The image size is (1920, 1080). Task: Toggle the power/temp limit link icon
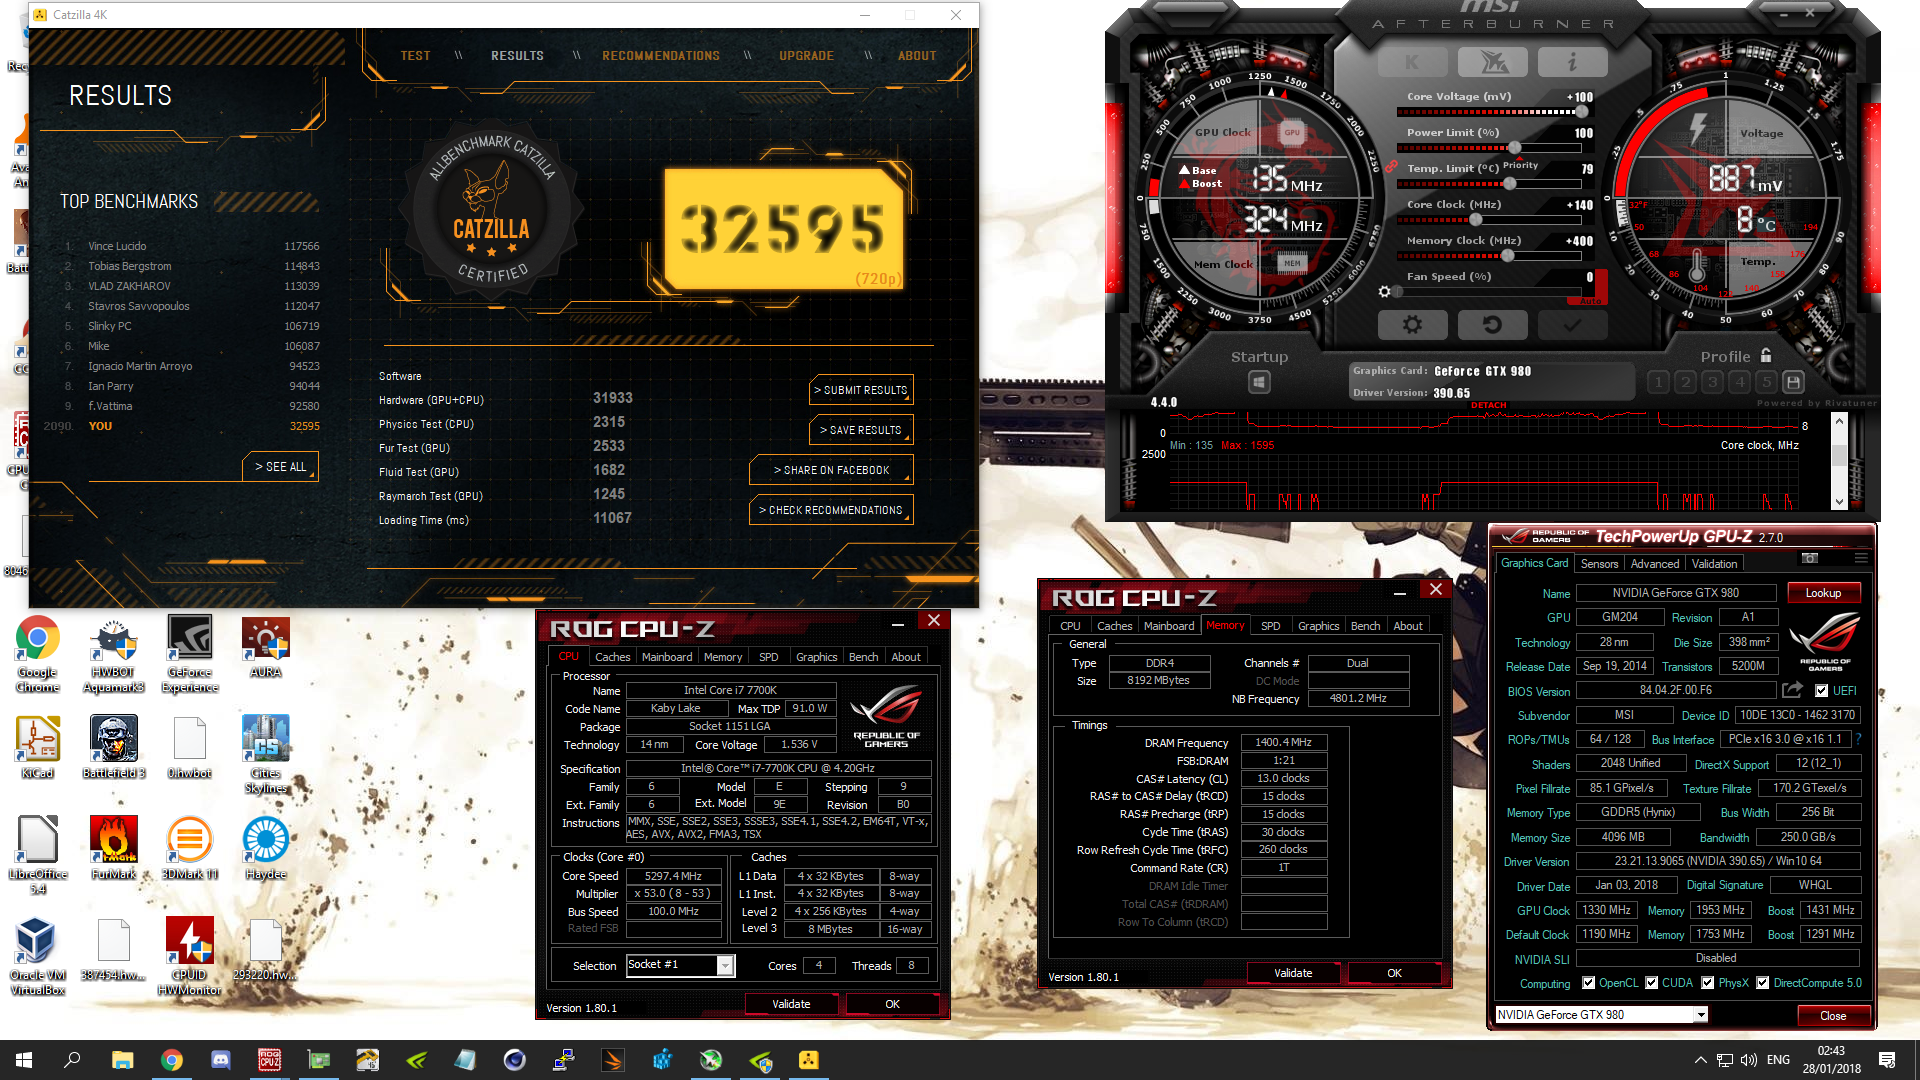[1391, 167]
